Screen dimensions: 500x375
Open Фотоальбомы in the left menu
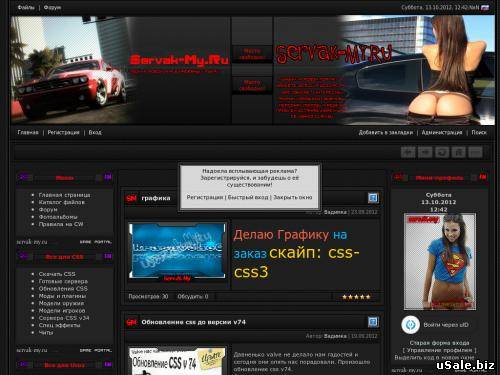tap(58, 217)
